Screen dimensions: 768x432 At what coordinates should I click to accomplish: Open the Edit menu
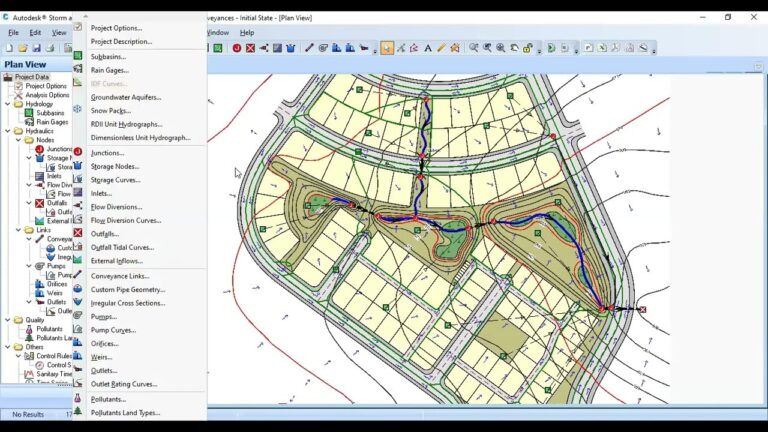[x=35, y=33]
